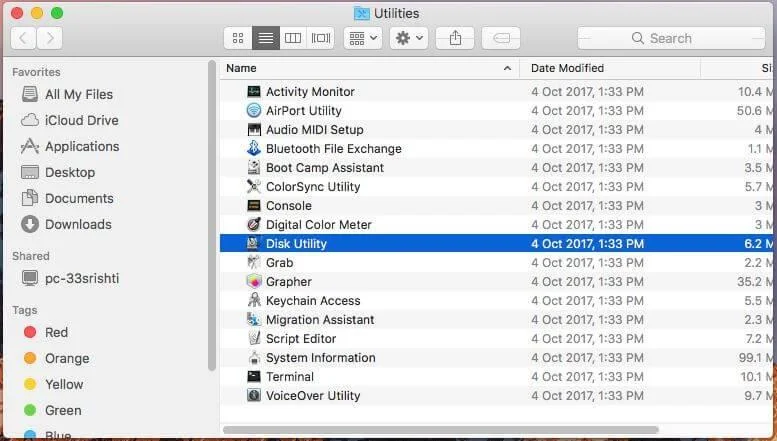Click the Script Editor icon

[x=254, y=338]
